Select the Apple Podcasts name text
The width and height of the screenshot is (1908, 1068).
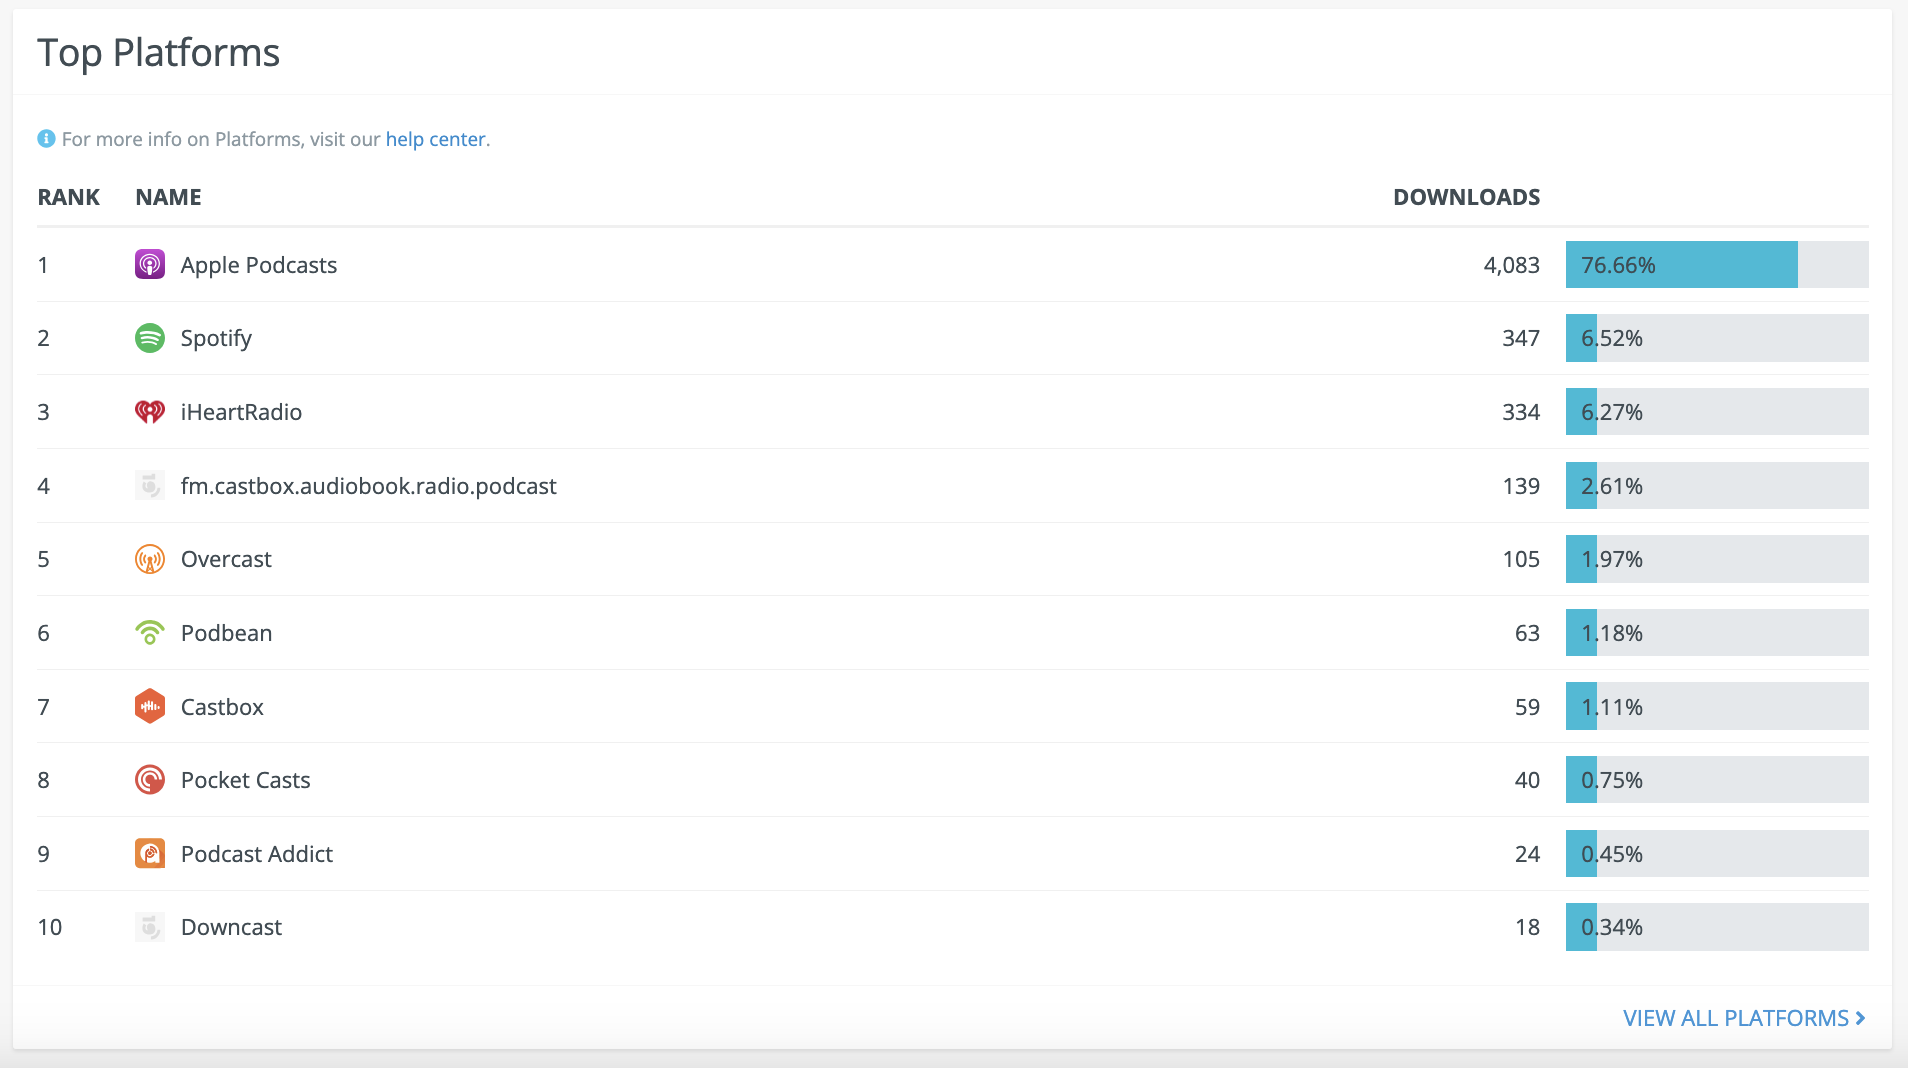(x=259, y=265)
